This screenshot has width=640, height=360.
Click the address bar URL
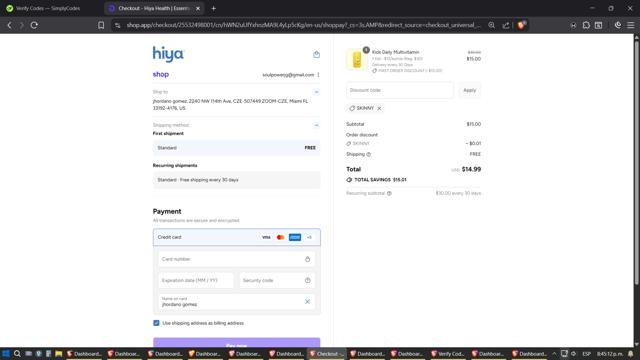pyautogui.click(x=303, y=25)
